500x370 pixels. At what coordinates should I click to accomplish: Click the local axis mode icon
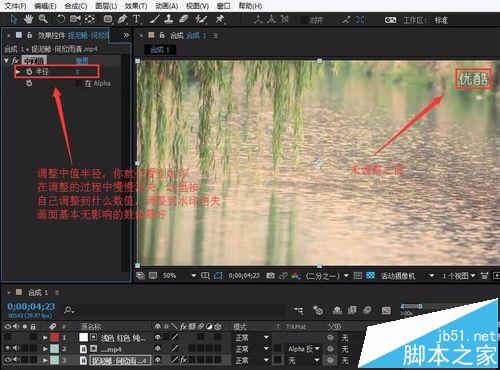click(258, 19)
